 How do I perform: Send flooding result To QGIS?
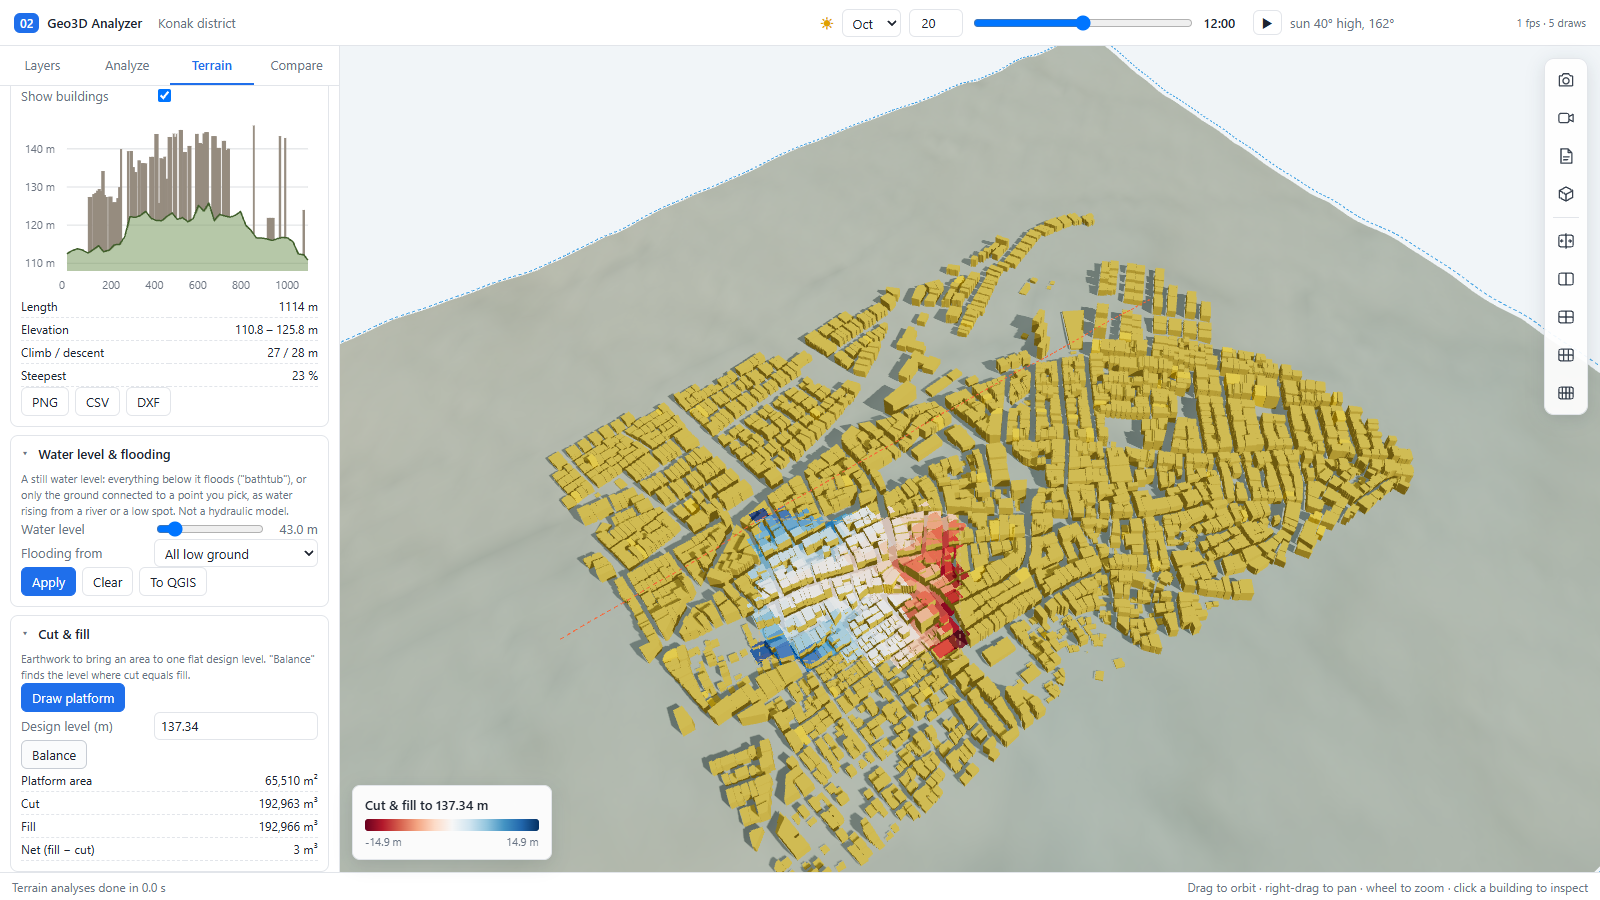[173, 582]
